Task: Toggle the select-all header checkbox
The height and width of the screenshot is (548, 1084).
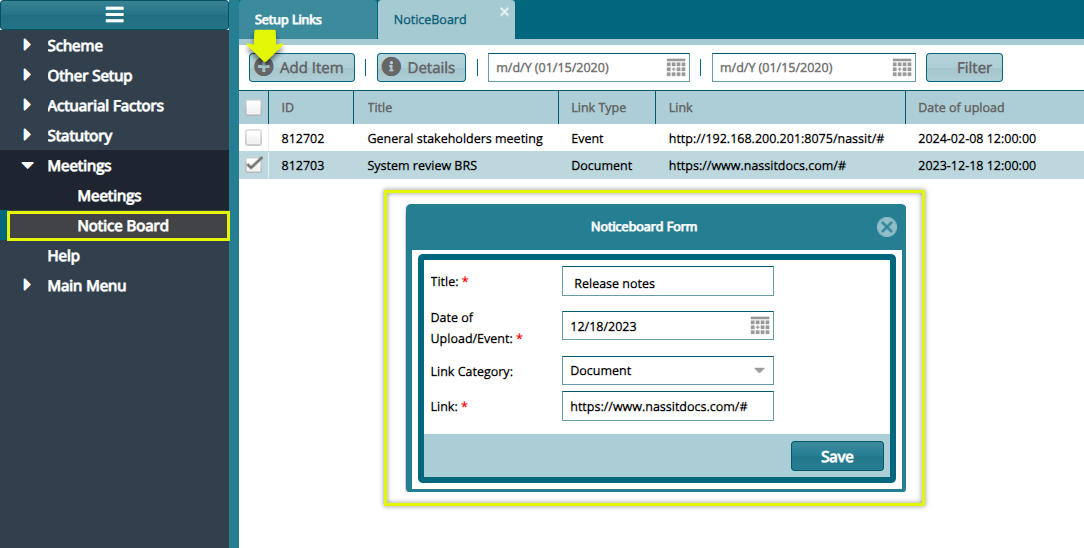Action: click(254, 108)
